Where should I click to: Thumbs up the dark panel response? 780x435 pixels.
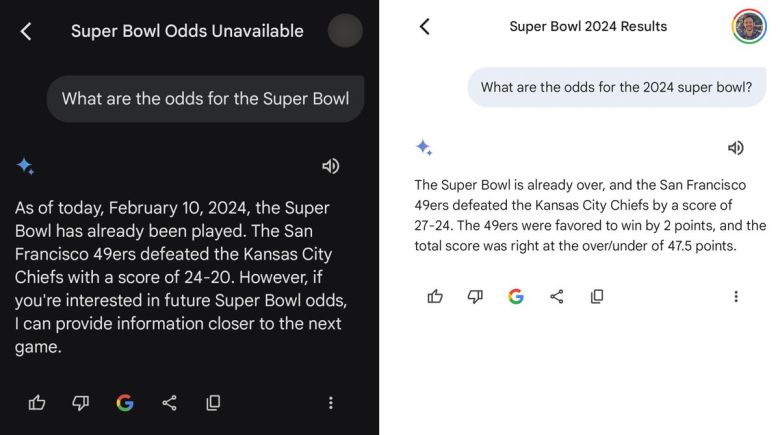click(37, 403)
